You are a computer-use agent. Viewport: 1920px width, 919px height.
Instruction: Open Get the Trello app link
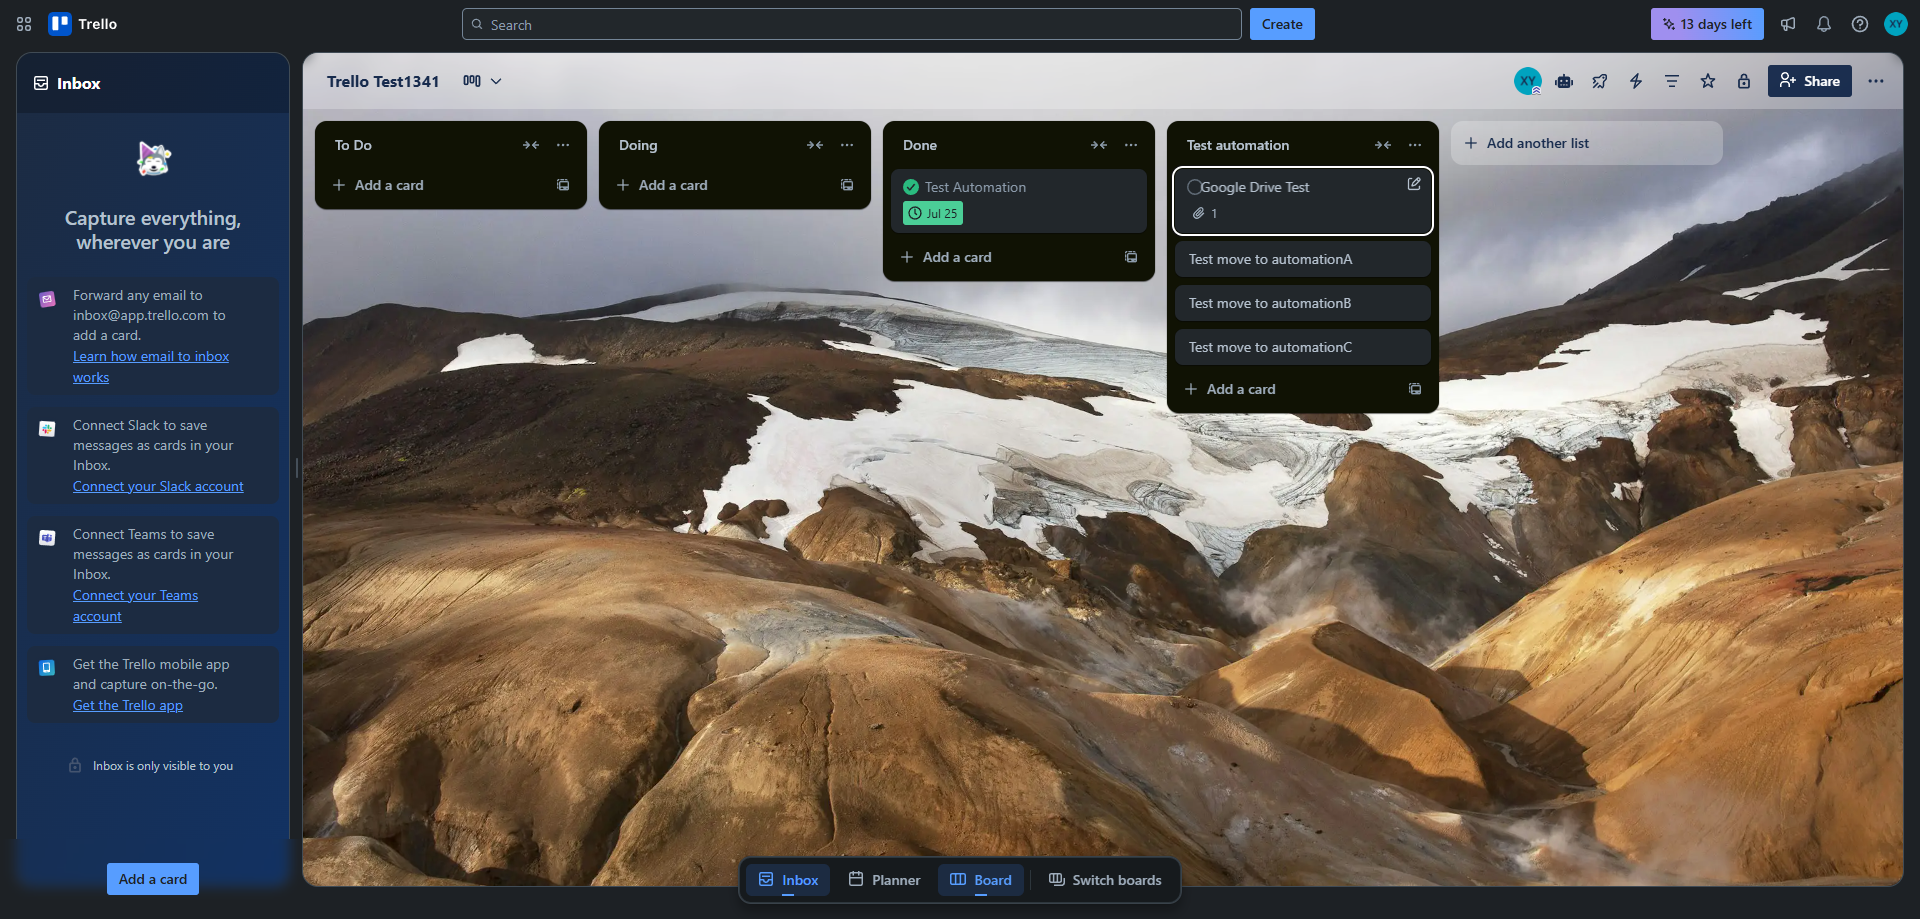(128, 705)
